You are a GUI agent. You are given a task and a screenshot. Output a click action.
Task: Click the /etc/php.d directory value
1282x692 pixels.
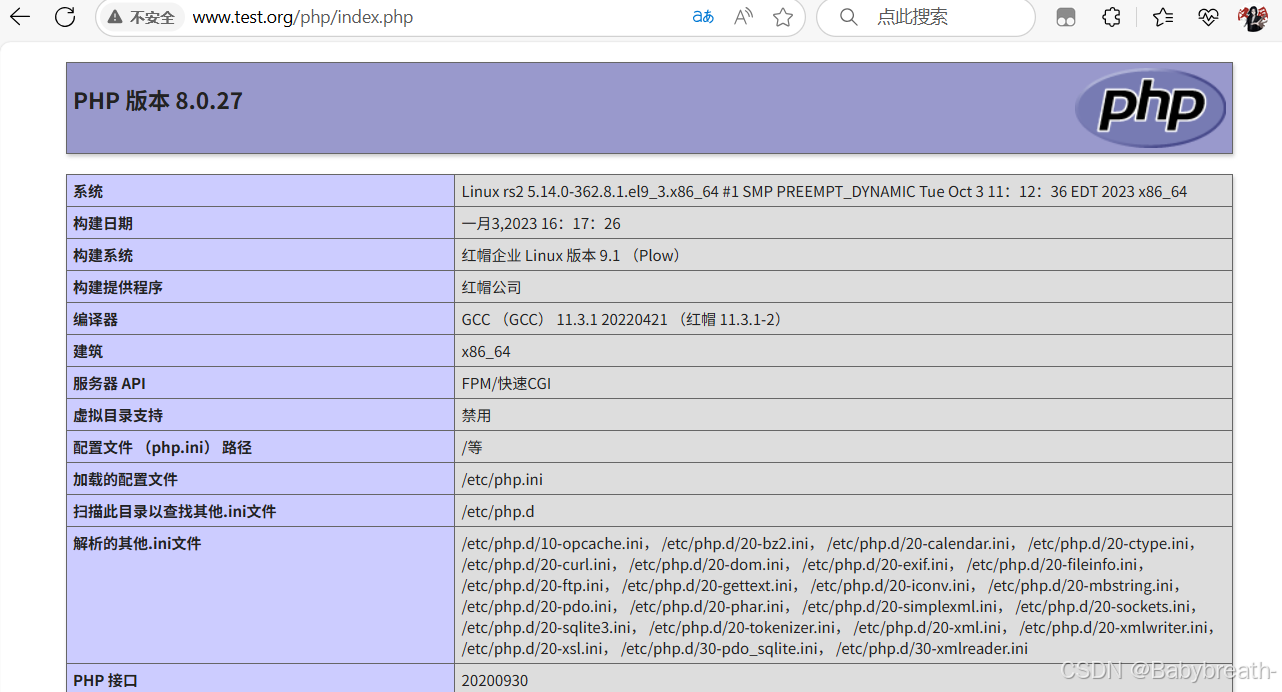click(498, 511)
